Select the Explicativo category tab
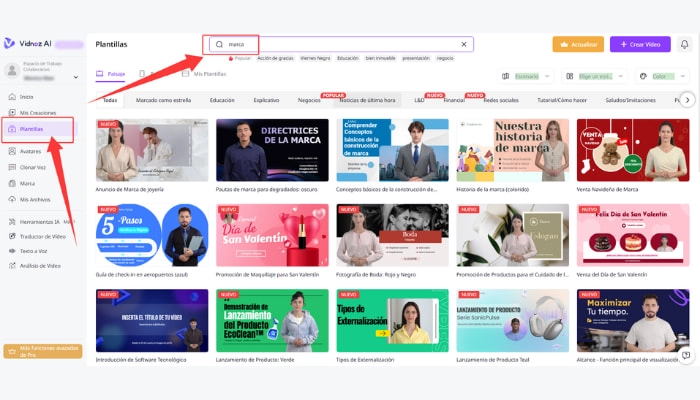This screenshot has height=400, width=700. point(266,100)
